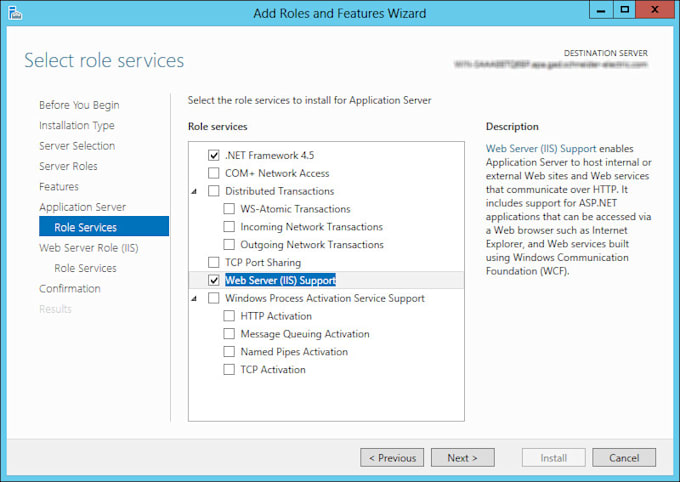Viewport: 680px width, 482px height.
Task: Tick Message Queuing Activation checkbox
Action: coord(229,334)
